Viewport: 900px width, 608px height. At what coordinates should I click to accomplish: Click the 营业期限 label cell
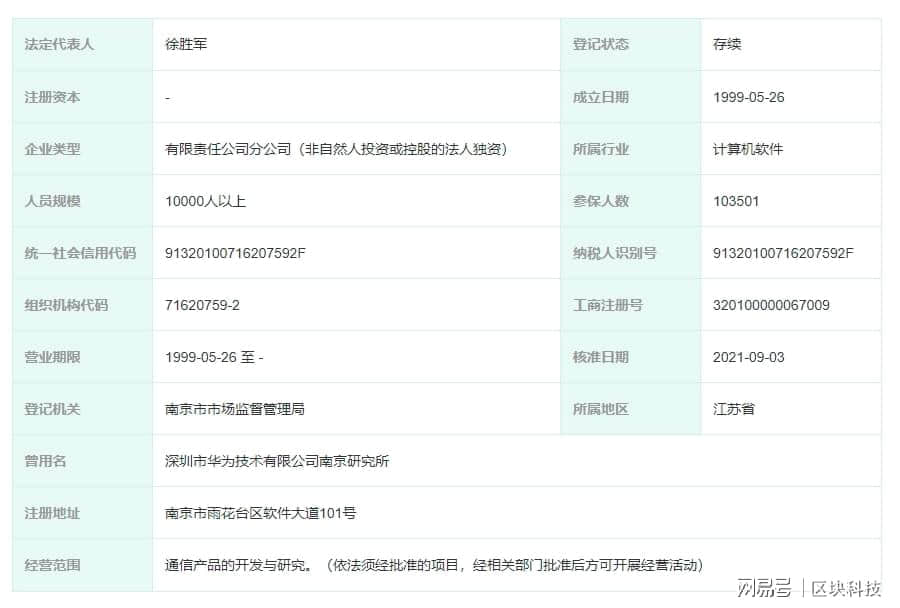[83, 357]
